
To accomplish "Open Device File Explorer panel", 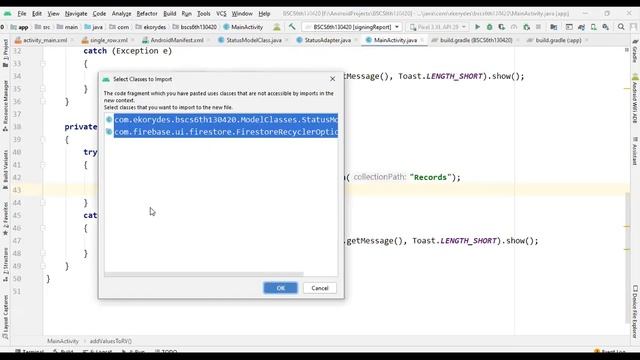I will click(635, 311).
